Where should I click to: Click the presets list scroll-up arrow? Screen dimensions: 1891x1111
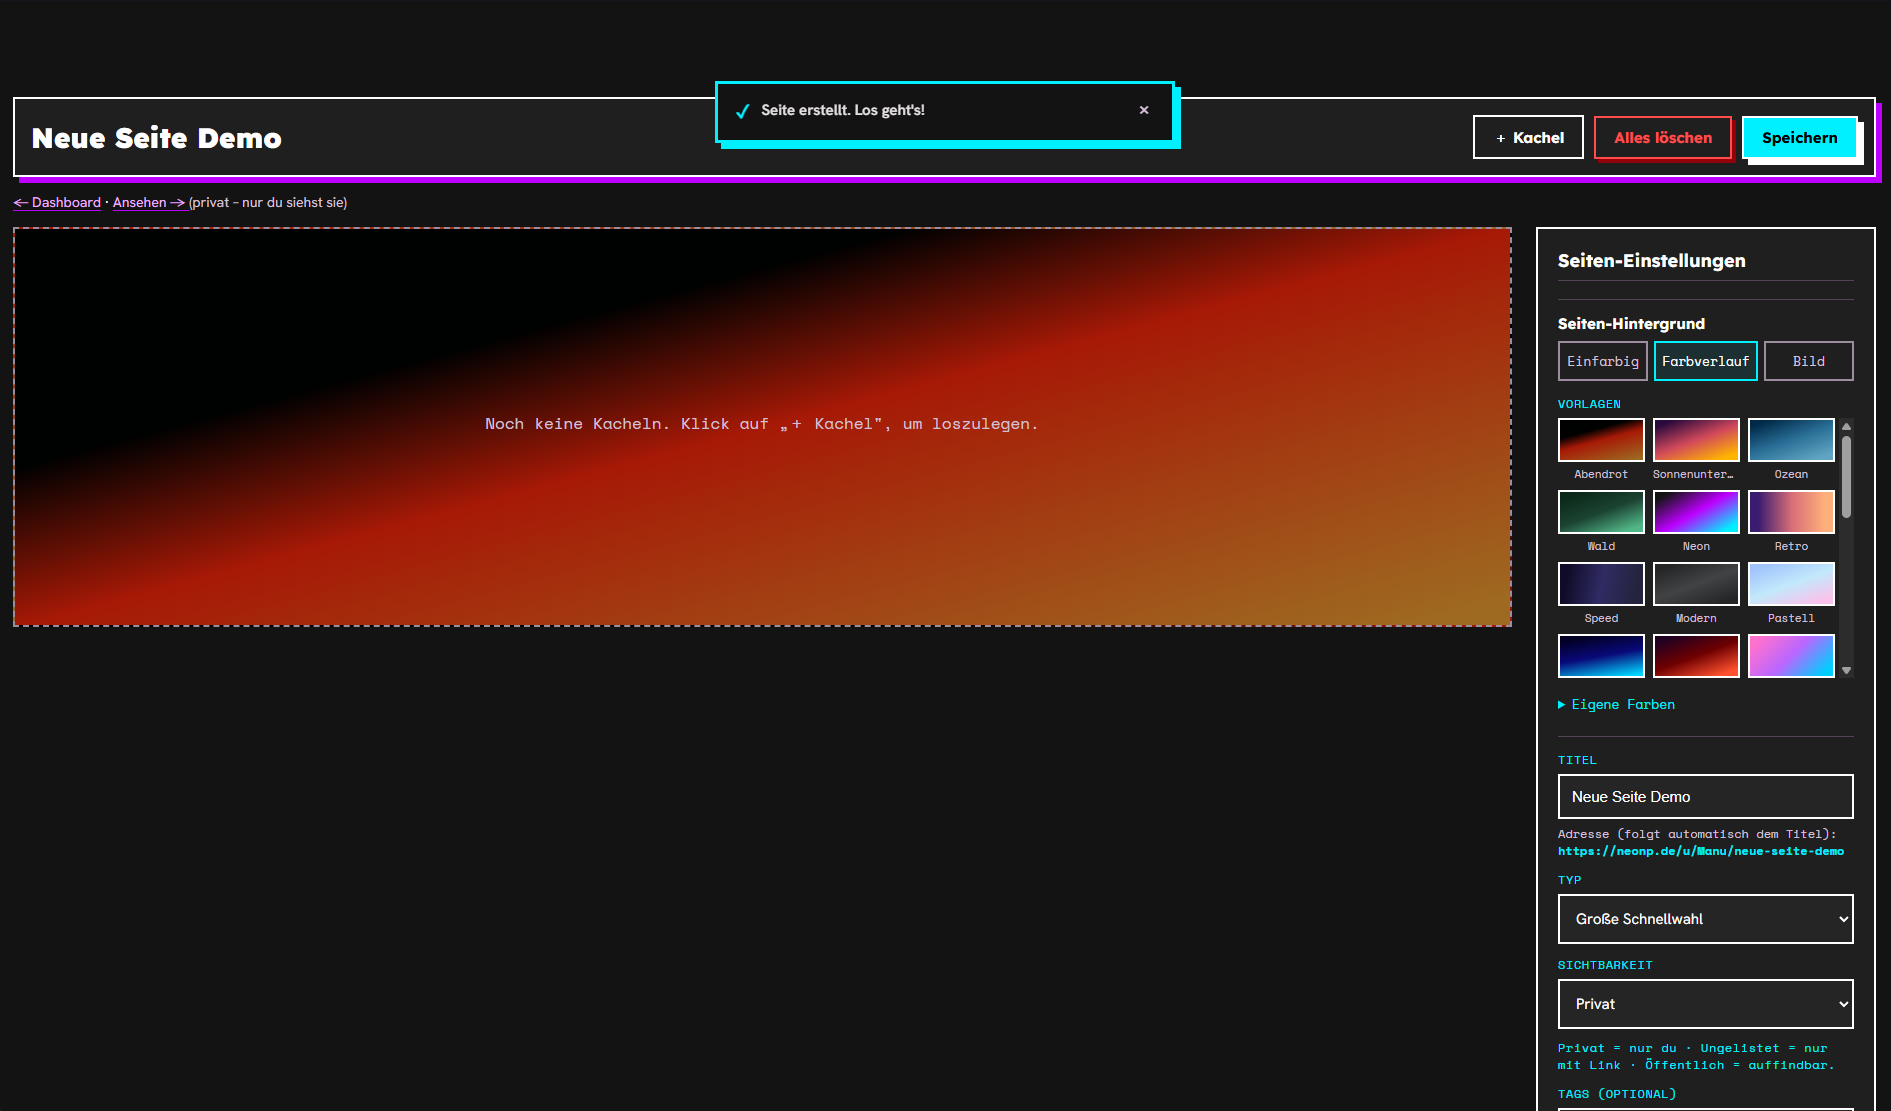click(1847, 426)
